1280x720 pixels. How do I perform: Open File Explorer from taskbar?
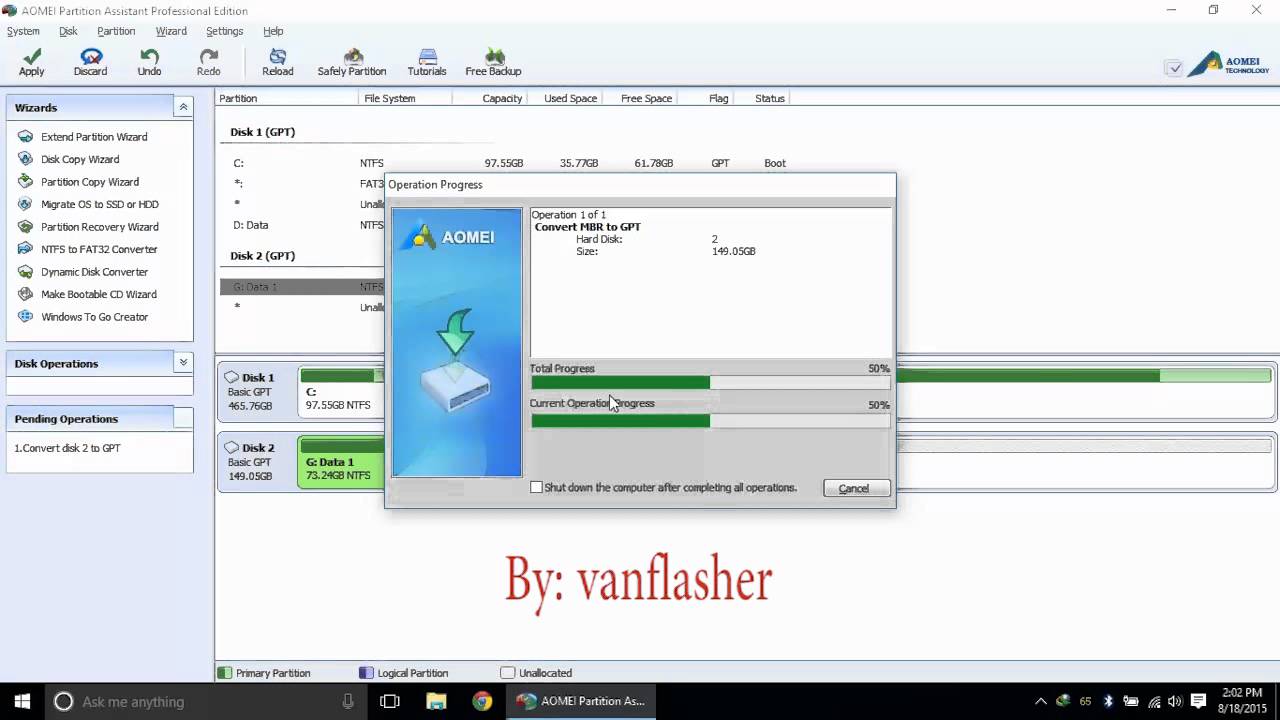pyautogui.click(x=436, y=701)
